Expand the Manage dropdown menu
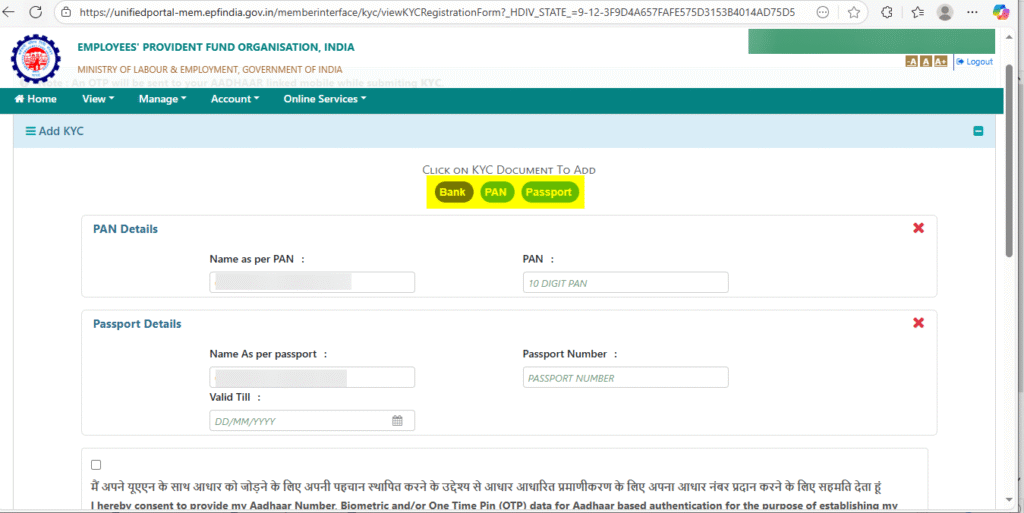This screenshot has height=513, width=1024. coord(162,99)
